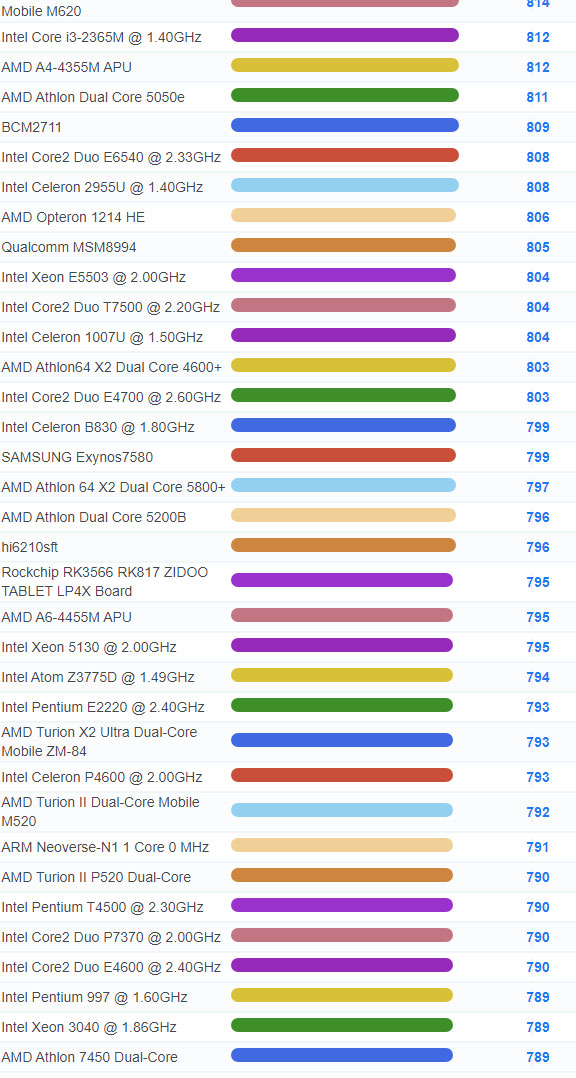This screenshot has width=576, height=1078.
Task: Click the blue bar for Turion X2 Ultra ZM-84
Action: 342,740
